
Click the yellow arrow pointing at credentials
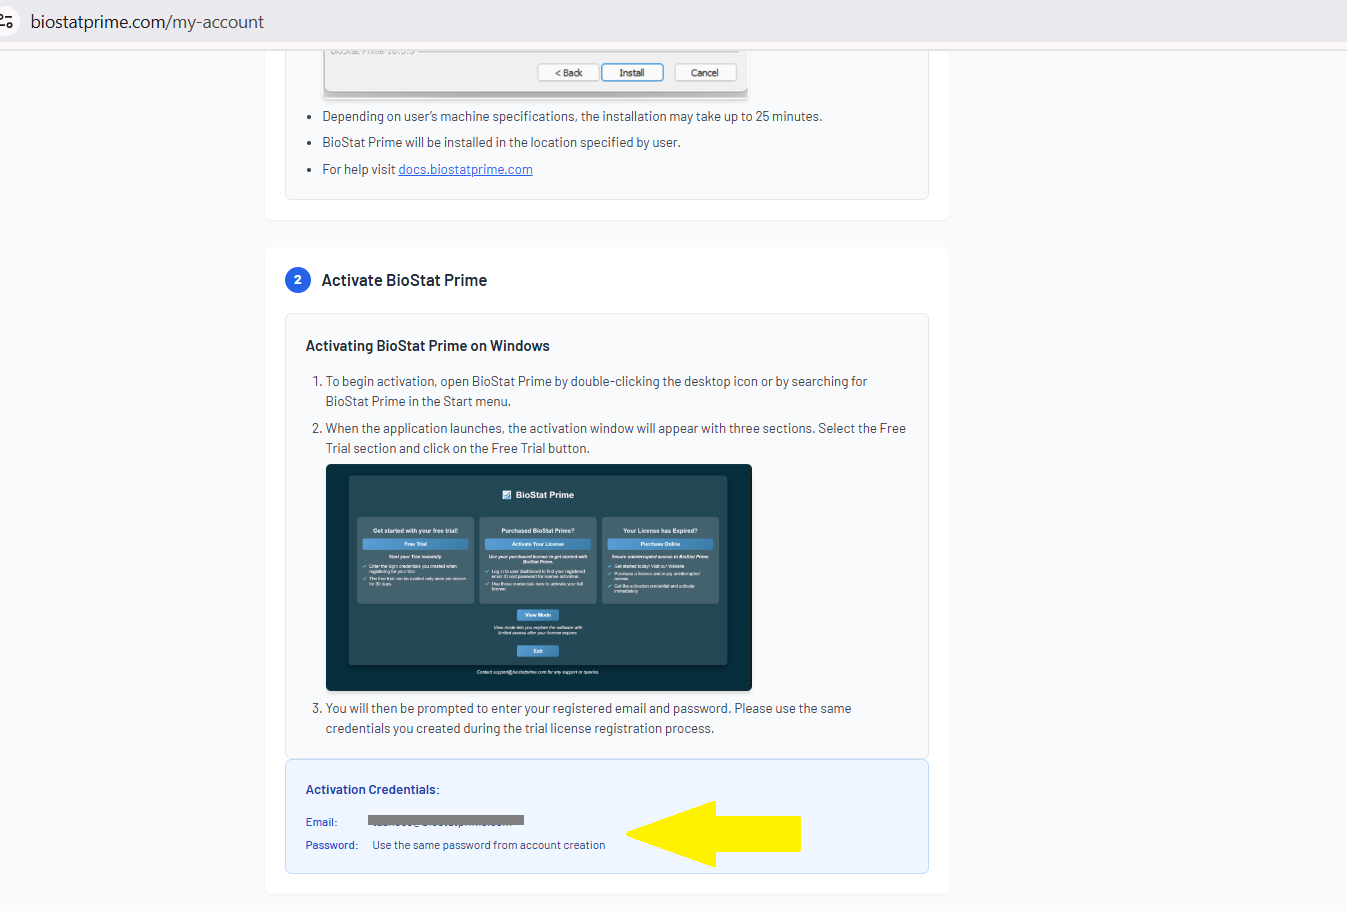(714, 834)
